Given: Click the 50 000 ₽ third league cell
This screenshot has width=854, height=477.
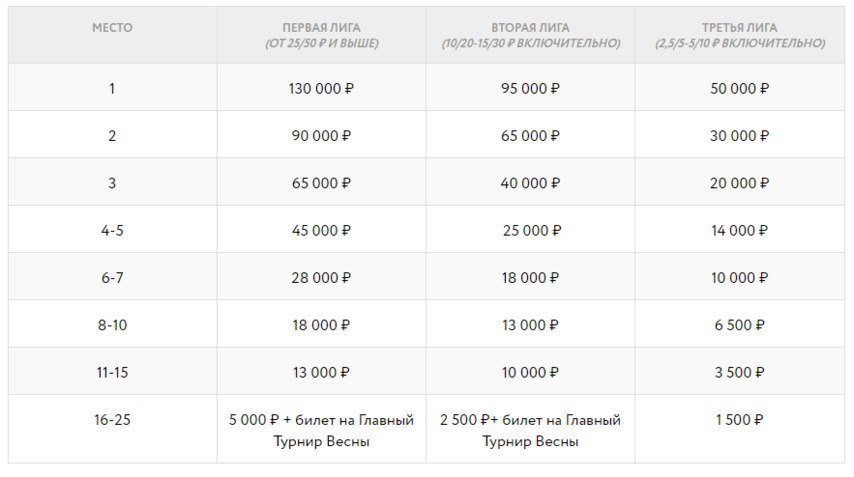Looking at the screenshot, I should 740,88.
